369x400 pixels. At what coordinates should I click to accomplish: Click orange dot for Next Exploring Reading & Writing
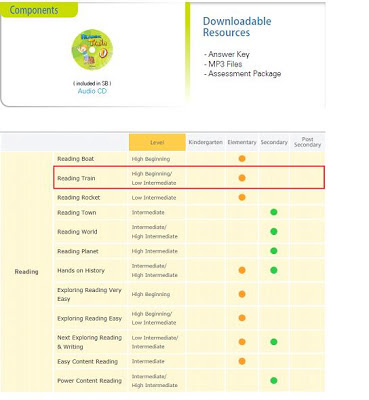pos(242,342)
